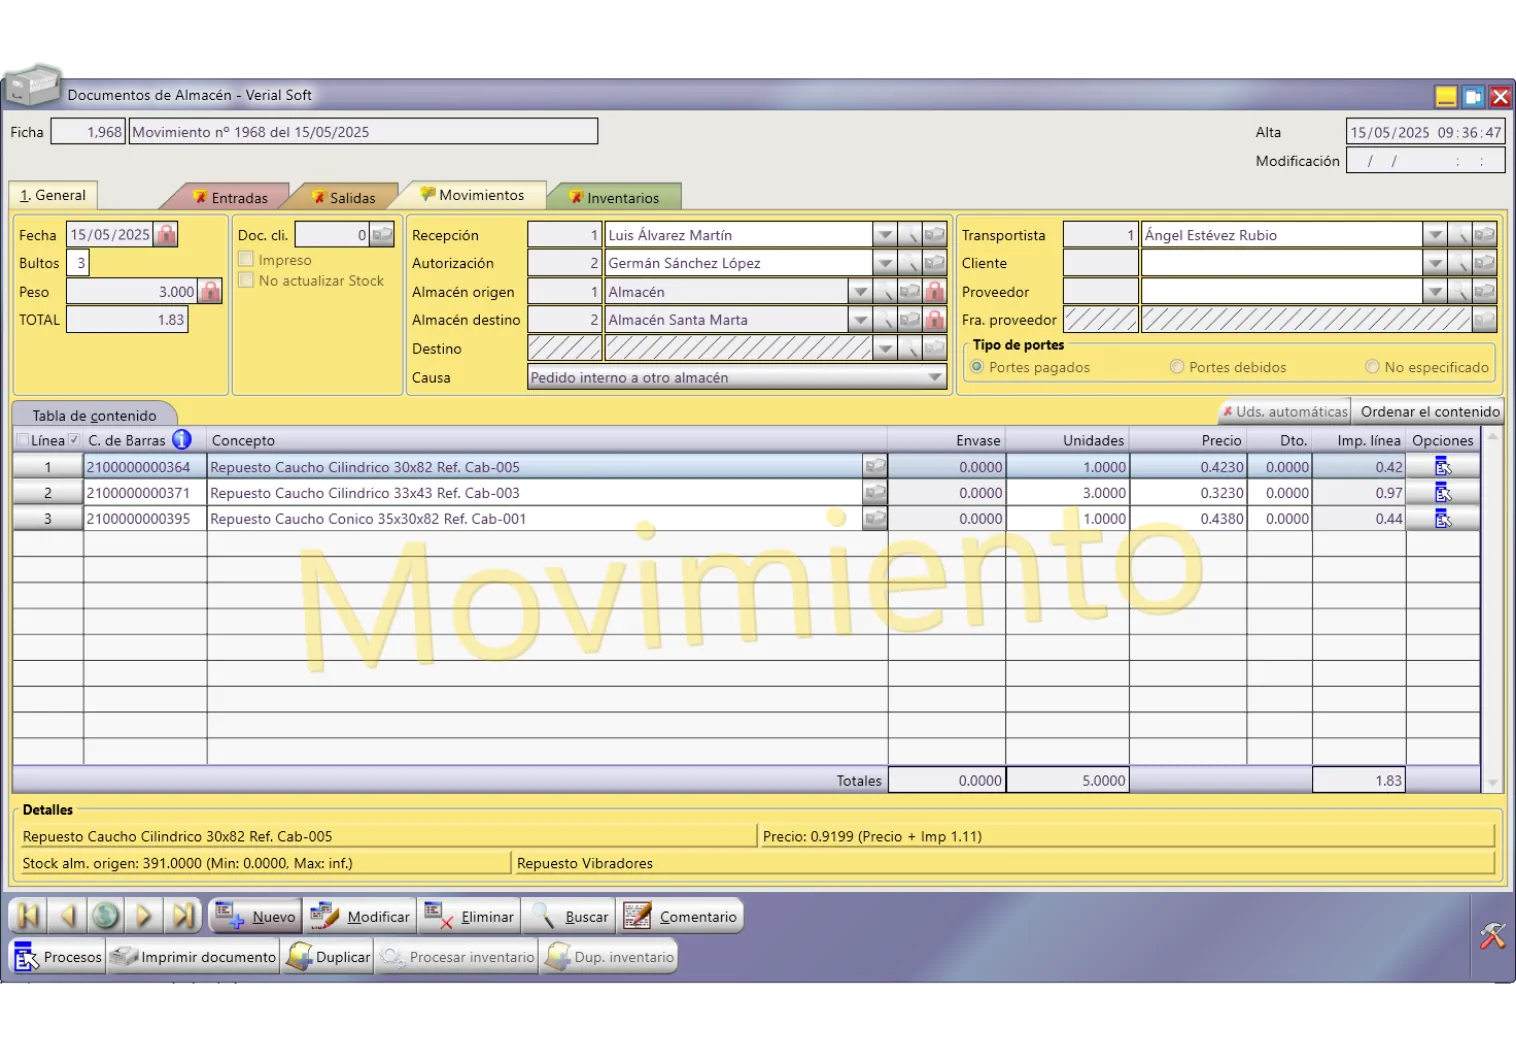Click the tools icon at bottom right

tap(1492, 936)
